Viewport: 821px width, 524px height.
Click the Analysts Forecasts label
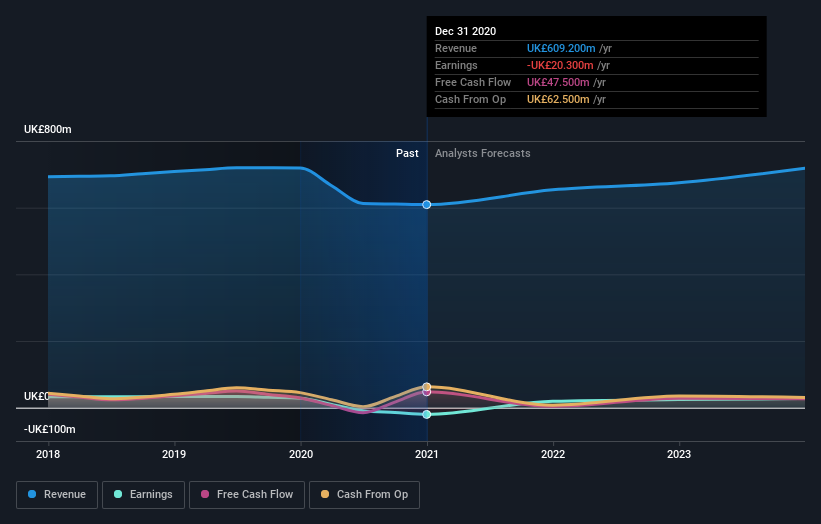point(483,153)
